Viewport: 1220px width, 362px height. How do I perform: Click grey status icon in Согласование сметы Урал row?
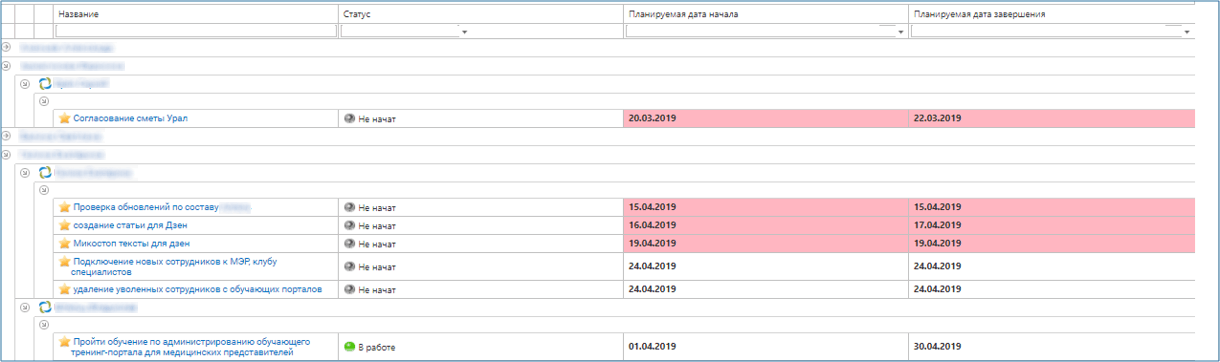[349, 118]
